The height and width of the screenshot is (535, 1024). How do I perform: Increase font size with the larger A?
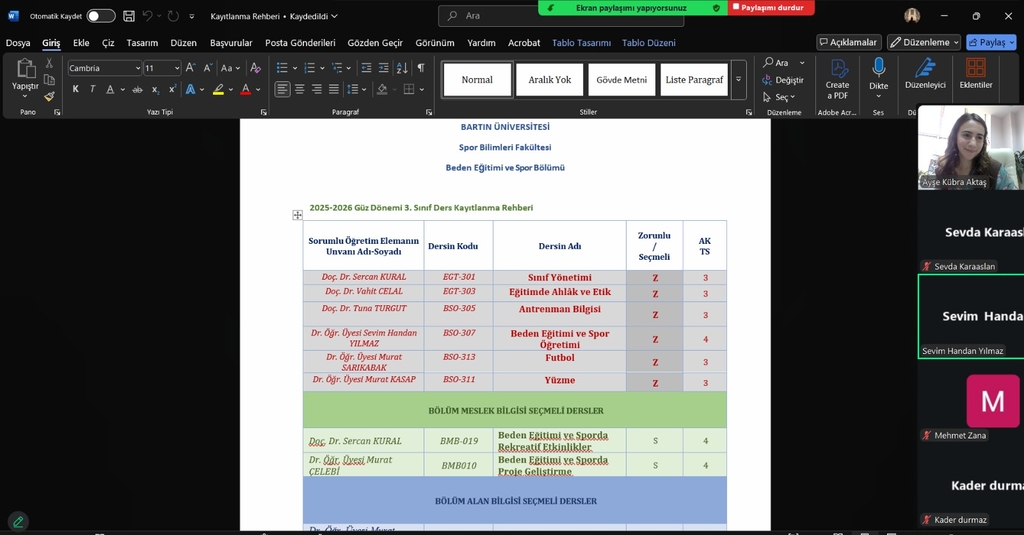[190, 68]
